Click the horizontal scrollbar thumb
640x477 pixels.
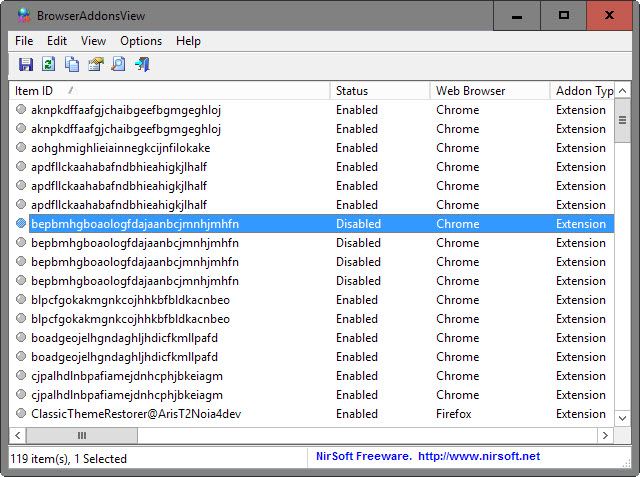[x=82, y=435]
